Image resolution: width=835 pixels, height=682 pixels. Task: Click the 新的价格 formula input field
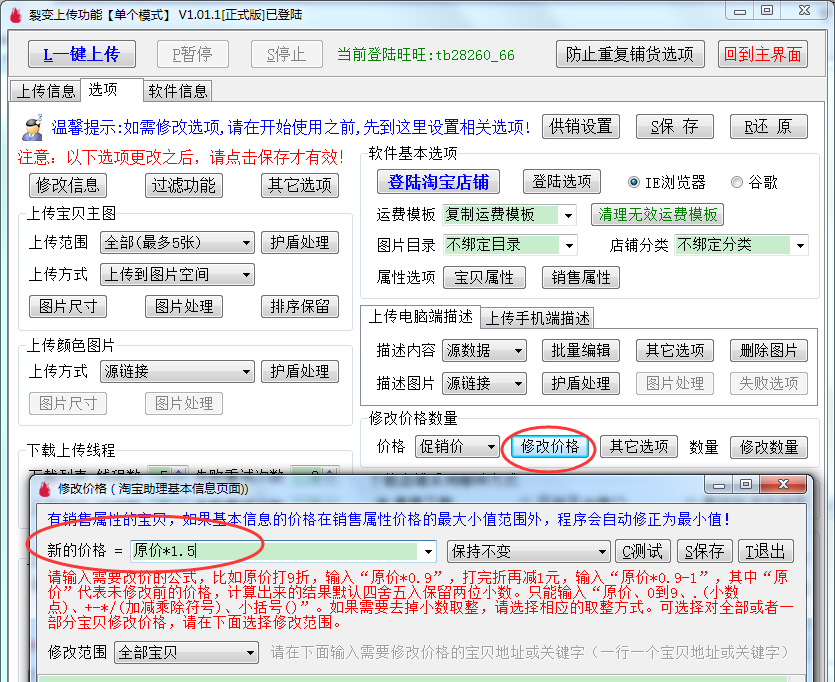pos(275,551)
